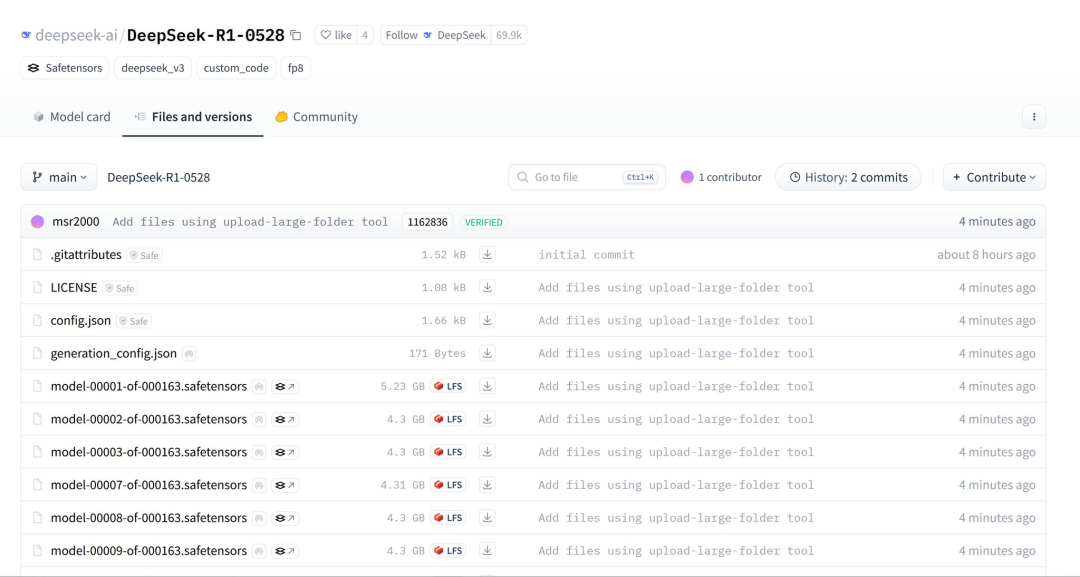Click the LFS badge on model-00003 row
1080x577 pixels.
click(448, 452)
